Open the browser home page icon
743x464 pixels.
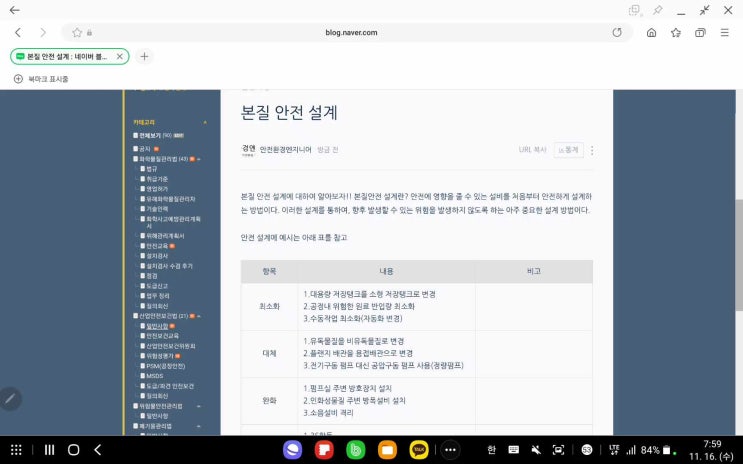[x=652, y=32]
